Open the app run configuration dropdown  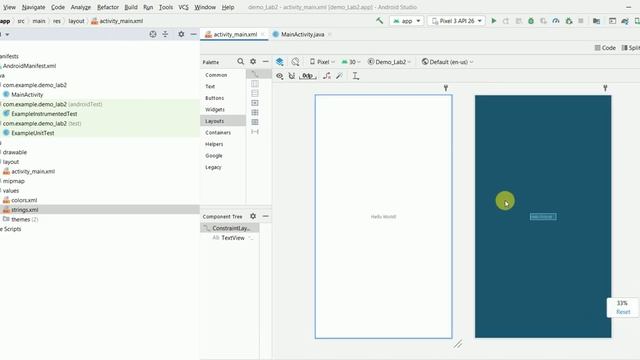(x=407, y=21)
